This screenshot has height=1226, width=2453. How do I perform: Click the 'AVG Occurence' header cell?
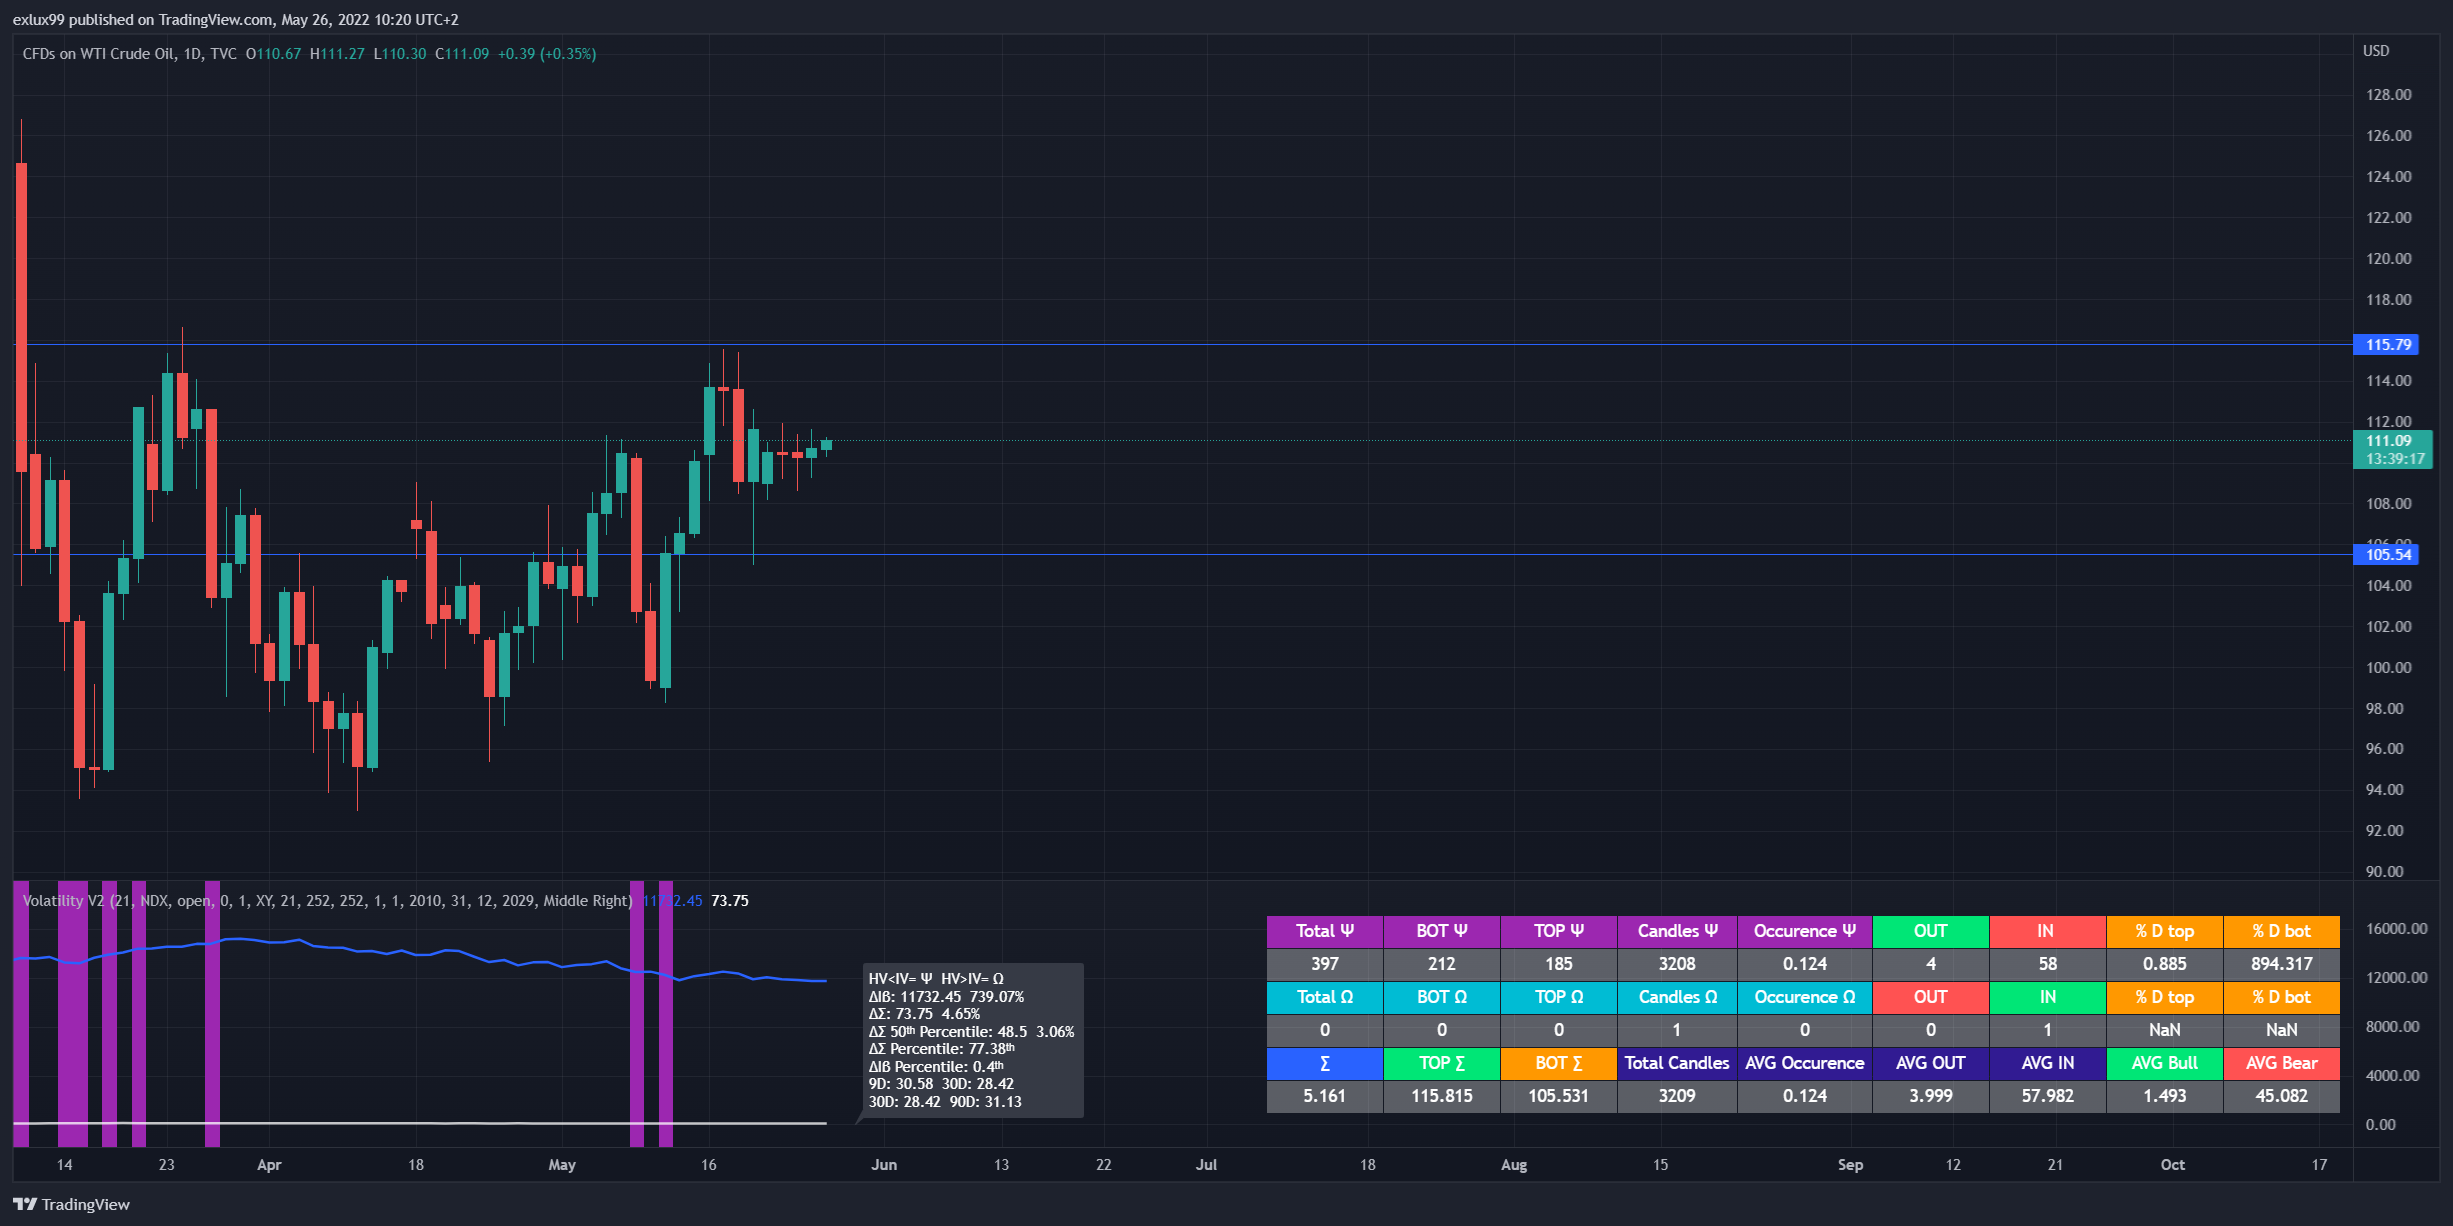click(x=1805, y=1063)
